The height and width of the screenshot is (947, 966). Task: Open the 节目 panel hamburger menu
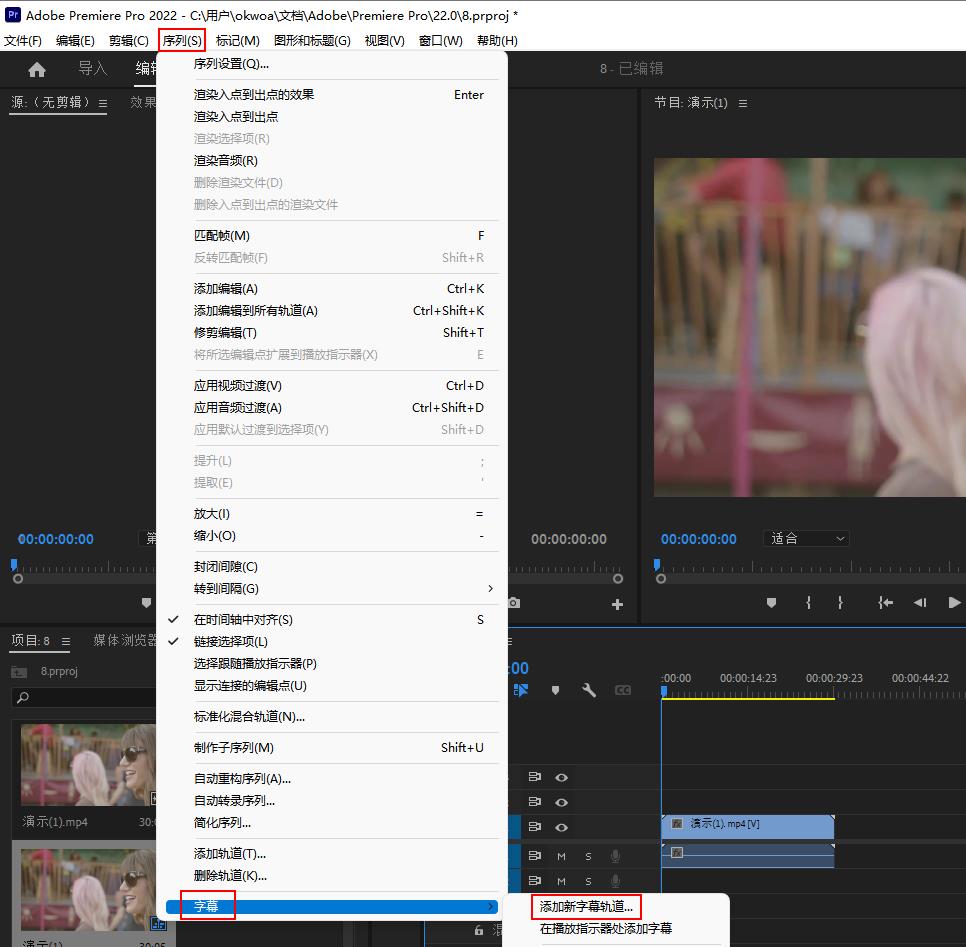pyautogui.click(x=742, y=103)
